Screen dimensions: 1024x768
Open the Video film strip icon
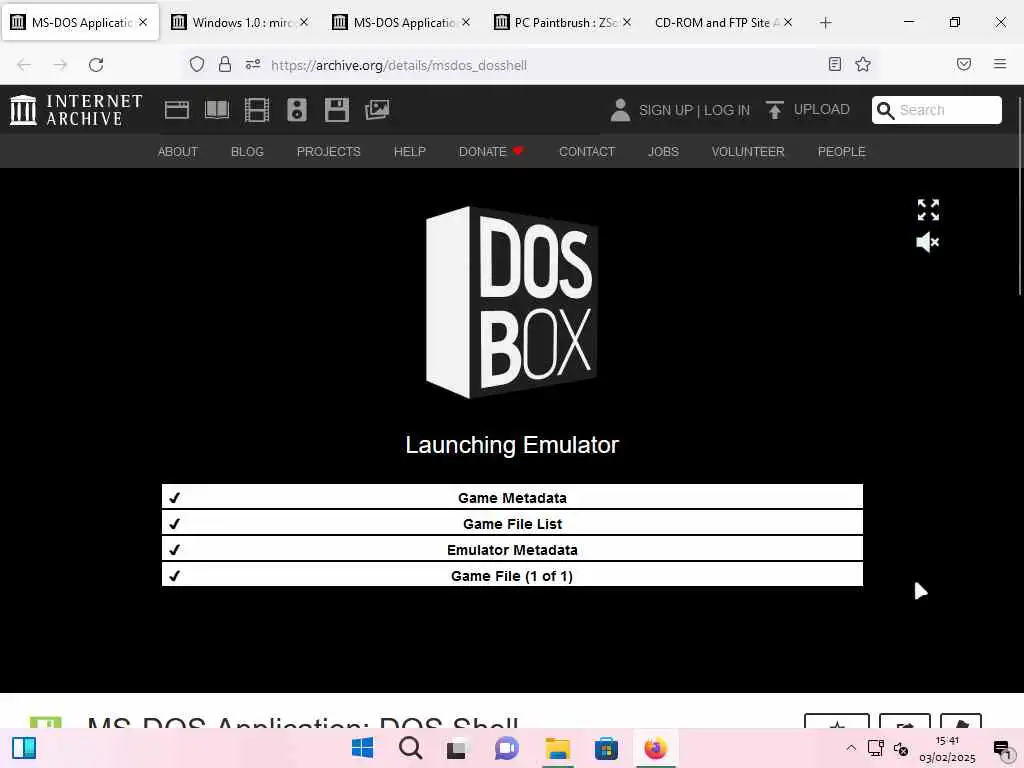(257, 110)
